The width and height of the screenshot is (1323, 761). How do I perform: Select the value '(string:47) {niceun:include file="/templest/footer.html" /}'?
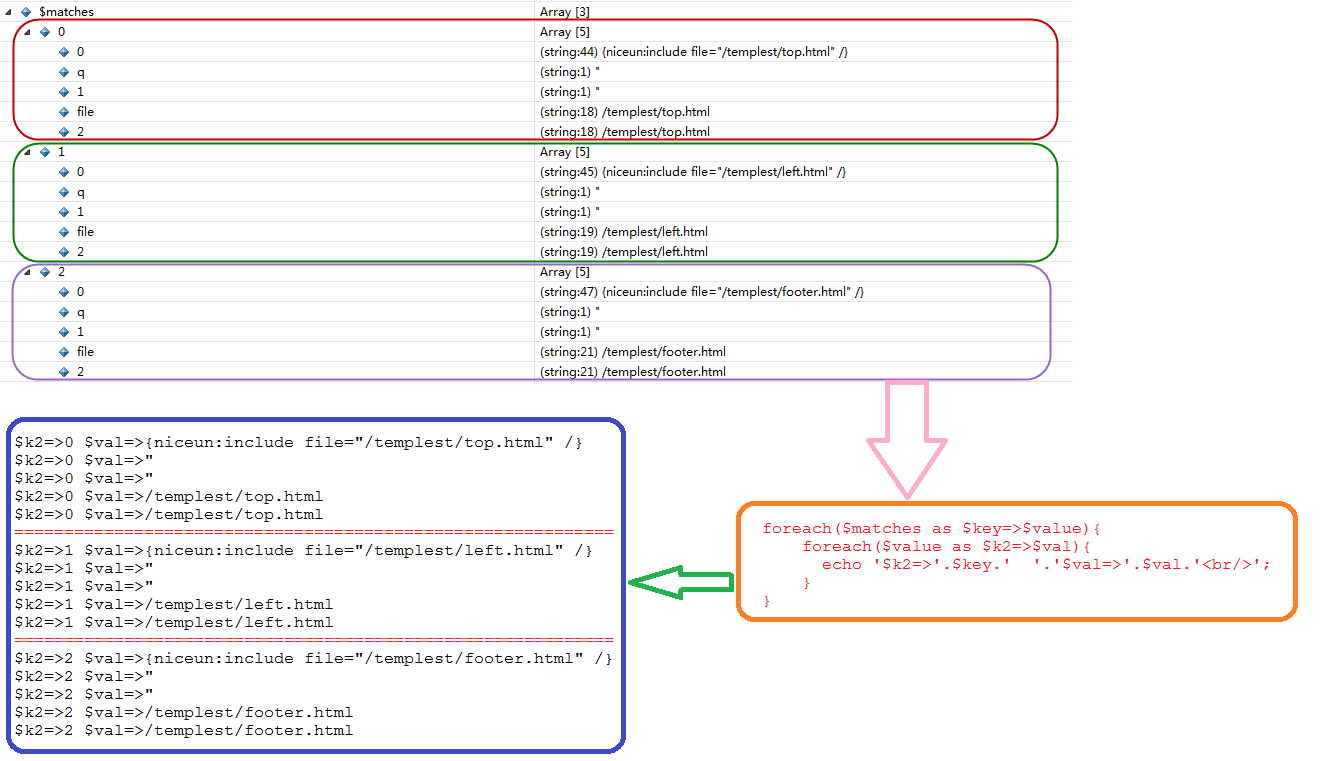[702, 292]
